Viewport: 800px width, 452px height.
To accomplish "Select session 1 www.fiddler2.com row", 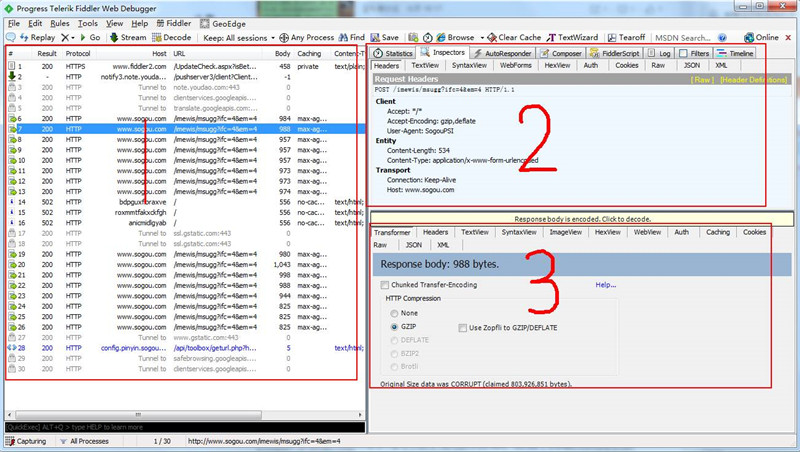I will coord(185,66).
